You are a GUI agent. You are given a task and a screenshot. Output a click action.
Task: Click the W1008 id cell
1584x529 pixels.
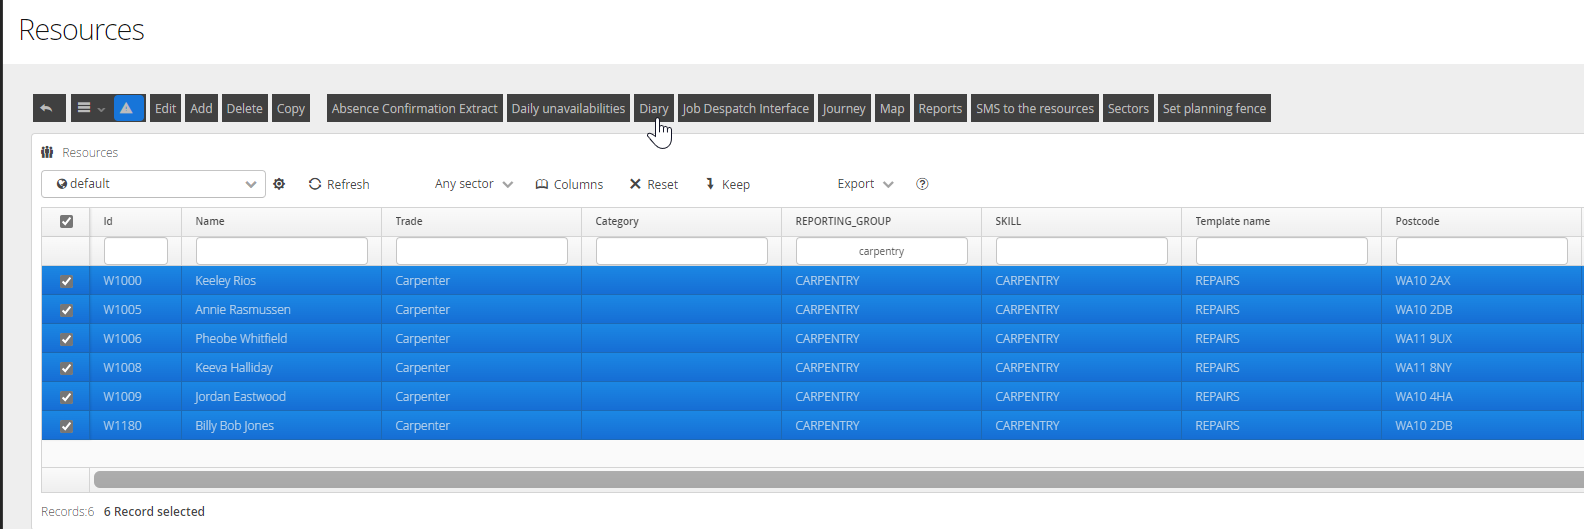click(123, 368)
